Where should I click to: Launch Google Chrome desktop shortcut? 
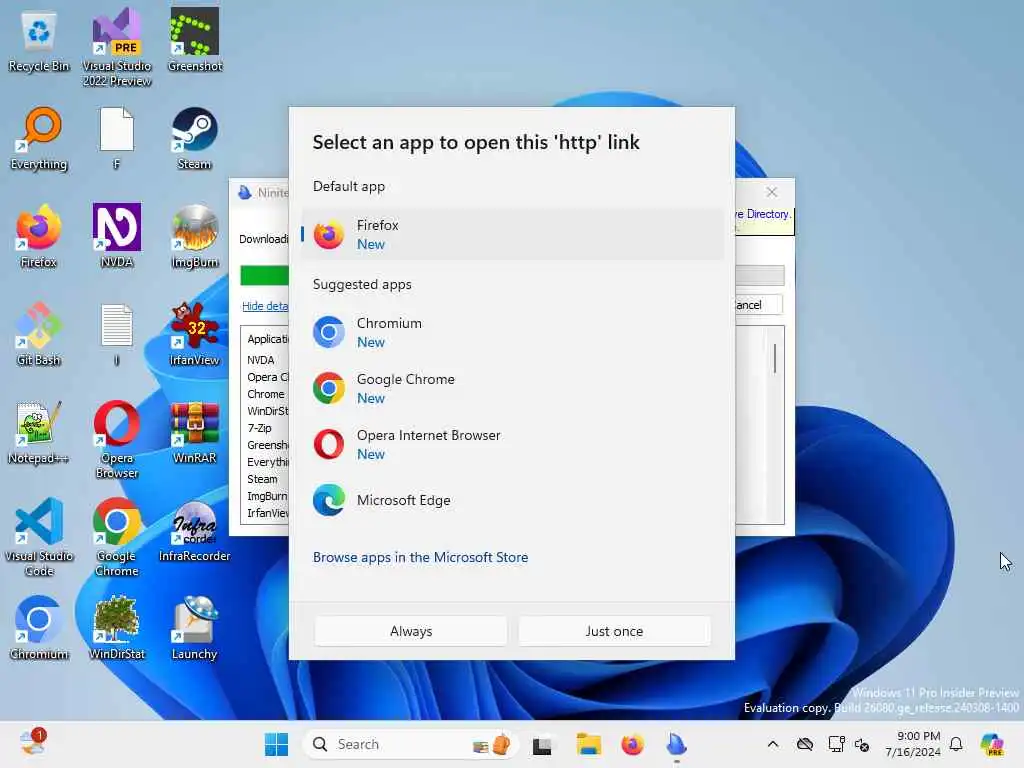tap(117, 537)
